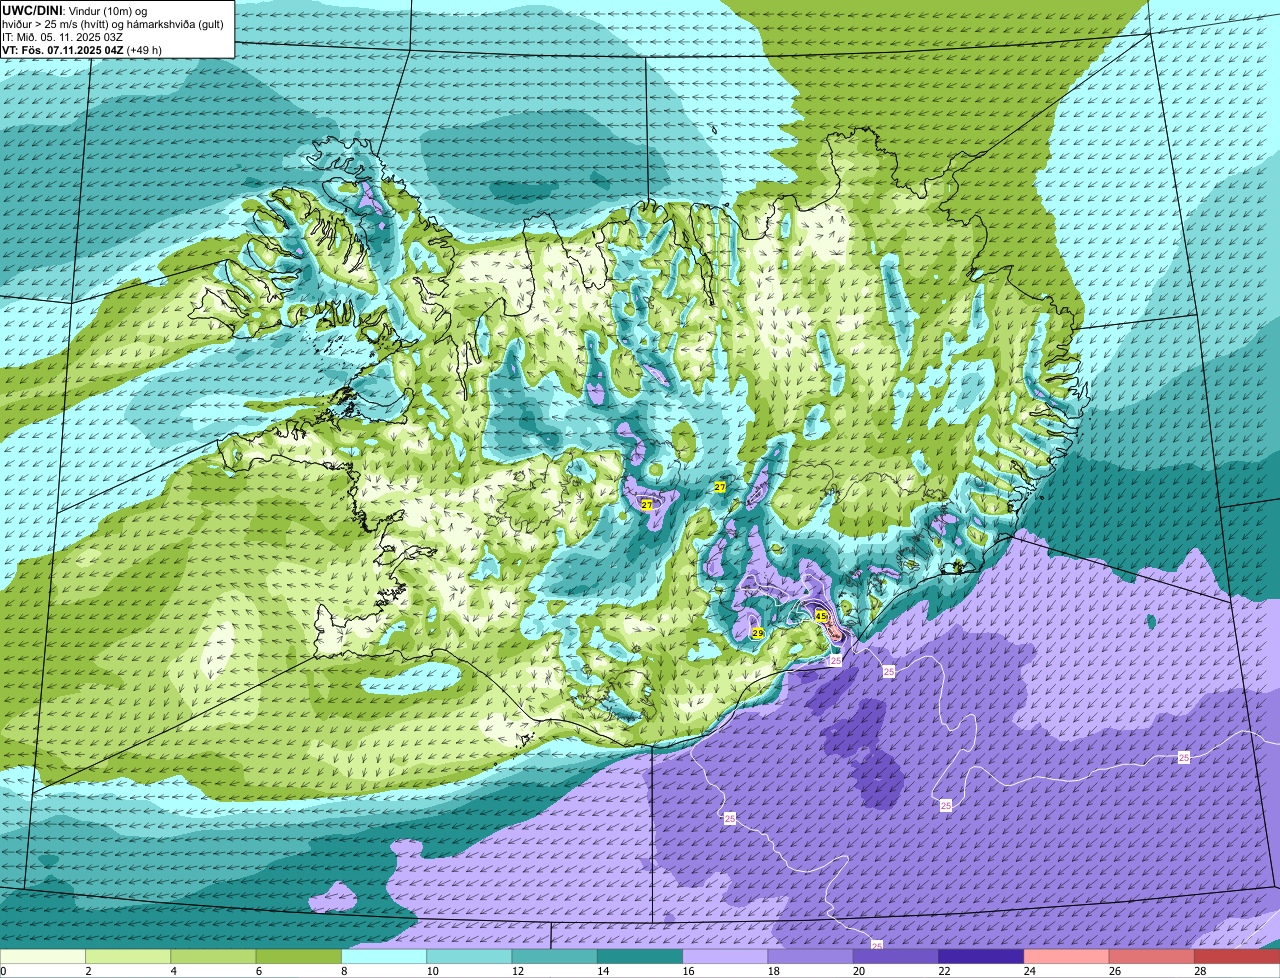Pick the 12–14 m/s teal legend swatch
1280x978 pixels.
tap(555, 956)
